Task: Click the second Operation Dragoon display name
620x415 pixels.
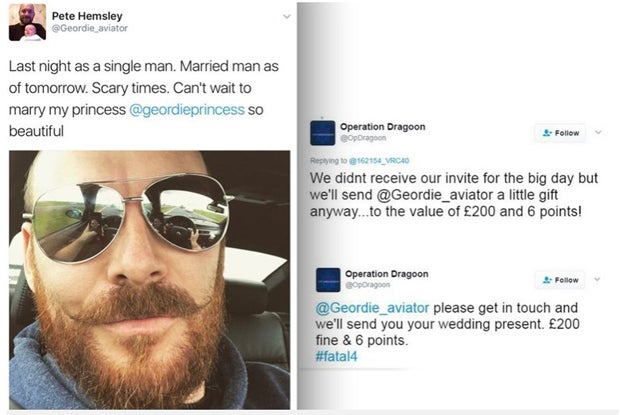Action: point(387,274)
